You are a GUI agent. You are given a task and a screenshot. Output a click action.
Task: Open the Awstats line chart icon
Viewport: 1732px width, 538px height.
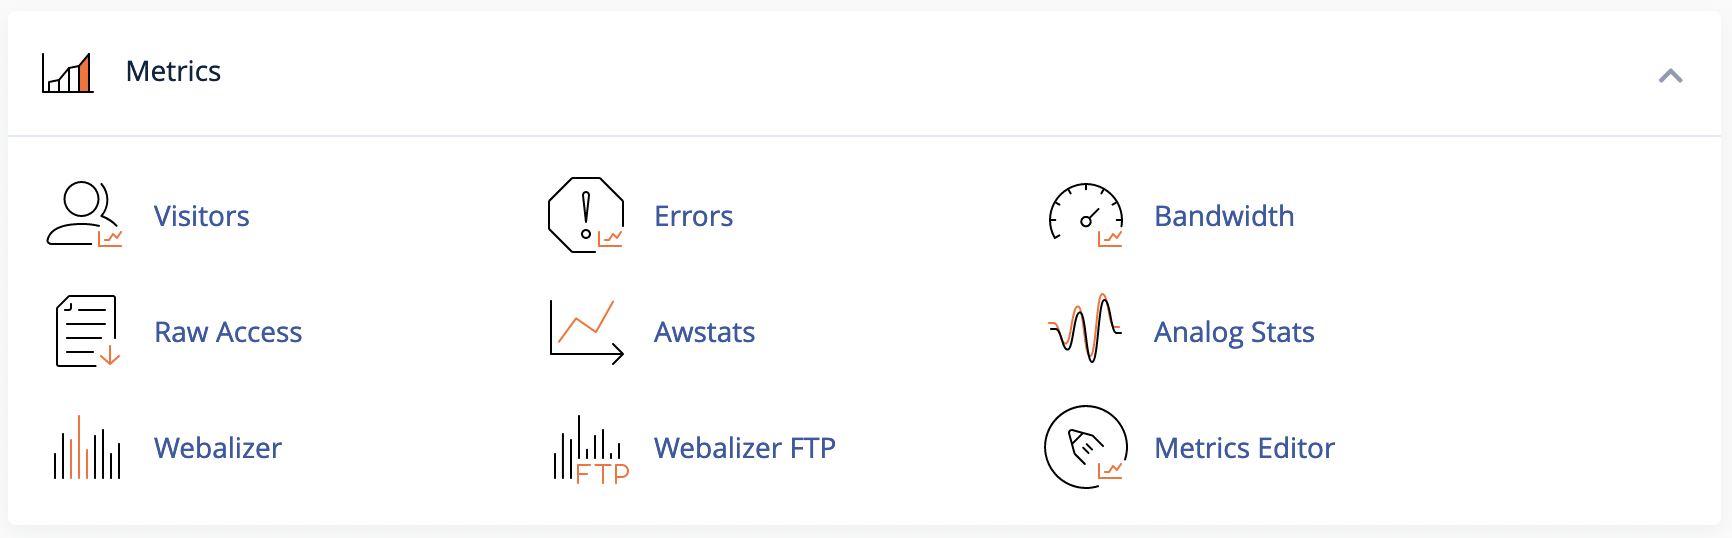[587, 331]
